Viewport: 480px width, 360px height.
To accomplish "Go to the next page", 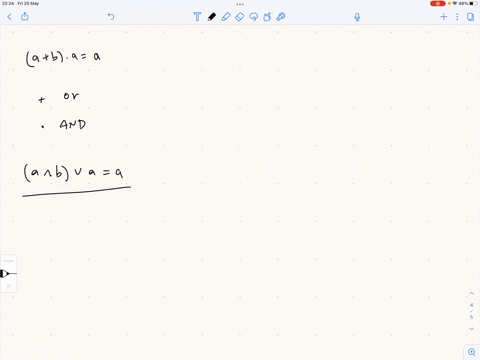I will (471, 329).
